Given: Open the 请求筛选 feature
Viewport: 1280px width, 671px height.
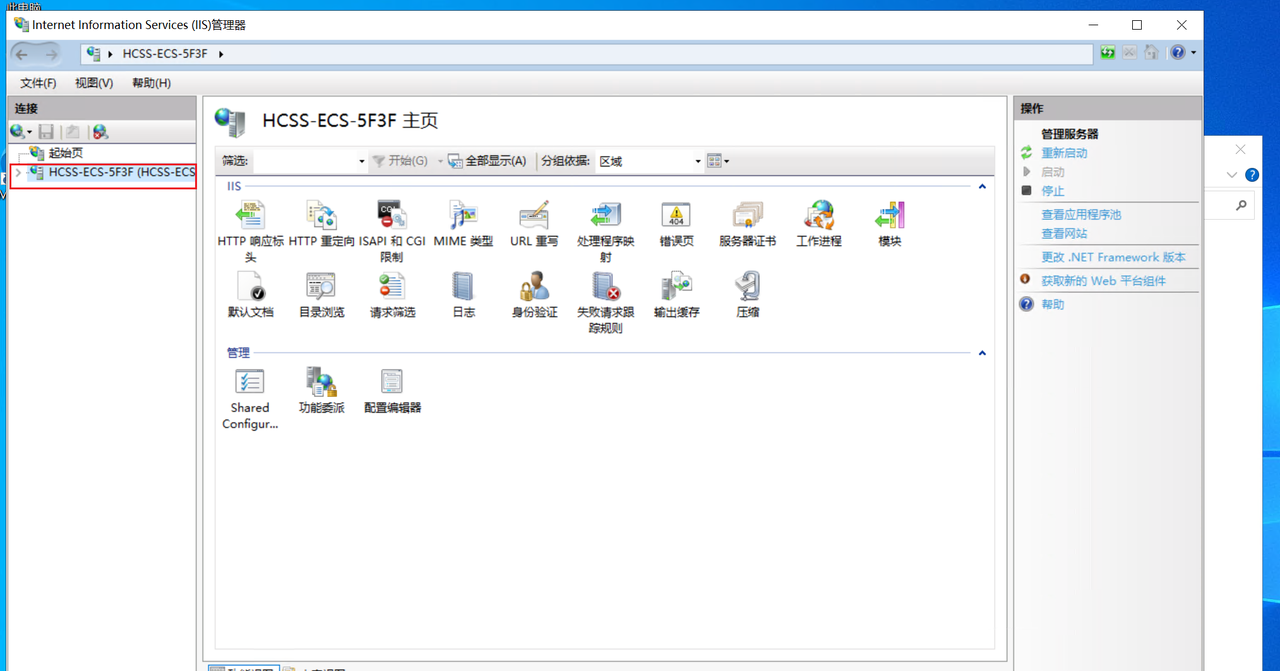Looking at the screenshot, I should pos(392,294).
